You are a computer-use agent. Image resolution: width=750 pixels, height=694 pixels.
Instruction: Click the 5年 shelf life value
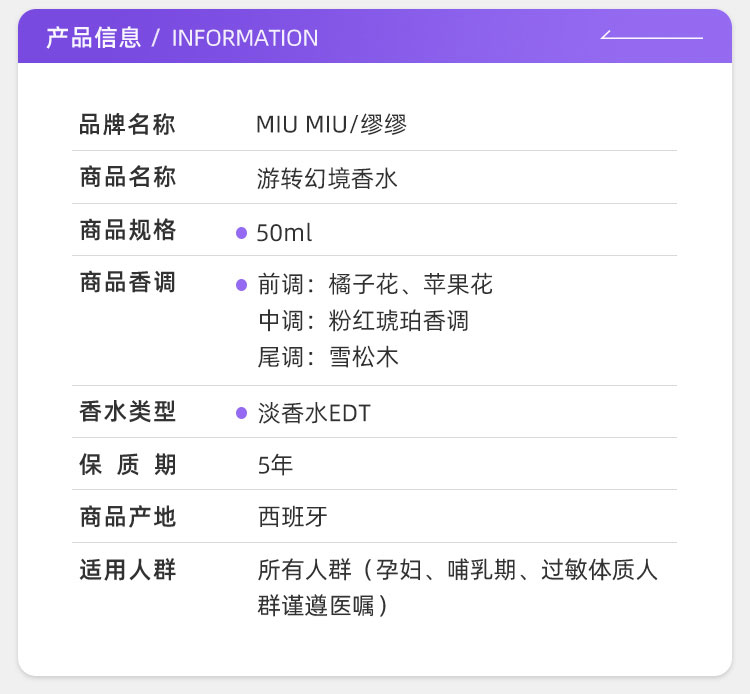(x=275, y=465)
